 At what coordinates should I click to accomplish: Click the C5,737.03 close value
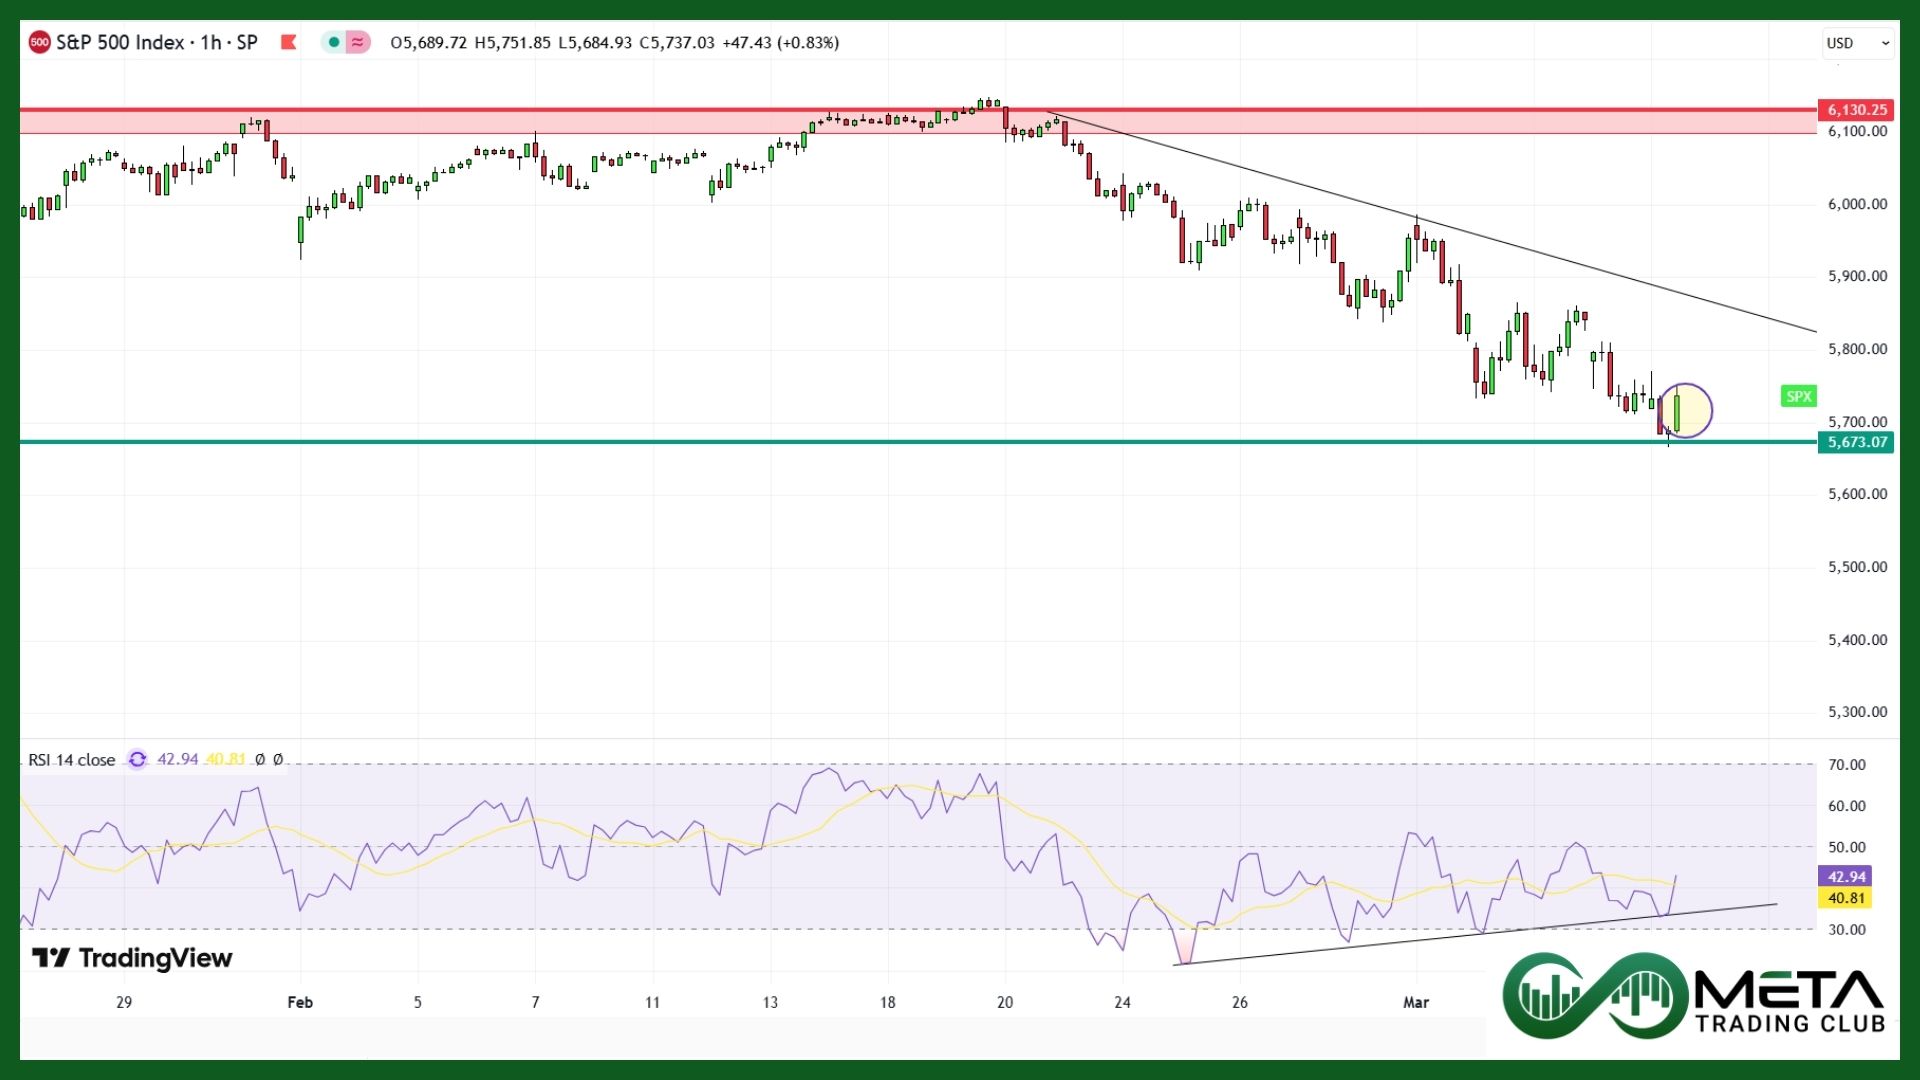[x=677, y=43]
